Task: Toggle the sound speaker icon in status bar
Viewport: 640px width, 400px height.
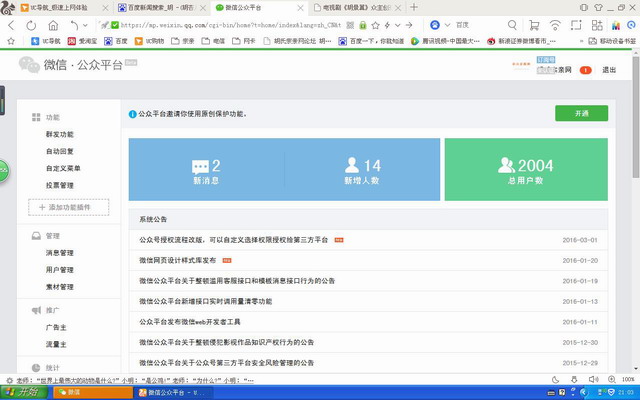Action: click(593, 380)
